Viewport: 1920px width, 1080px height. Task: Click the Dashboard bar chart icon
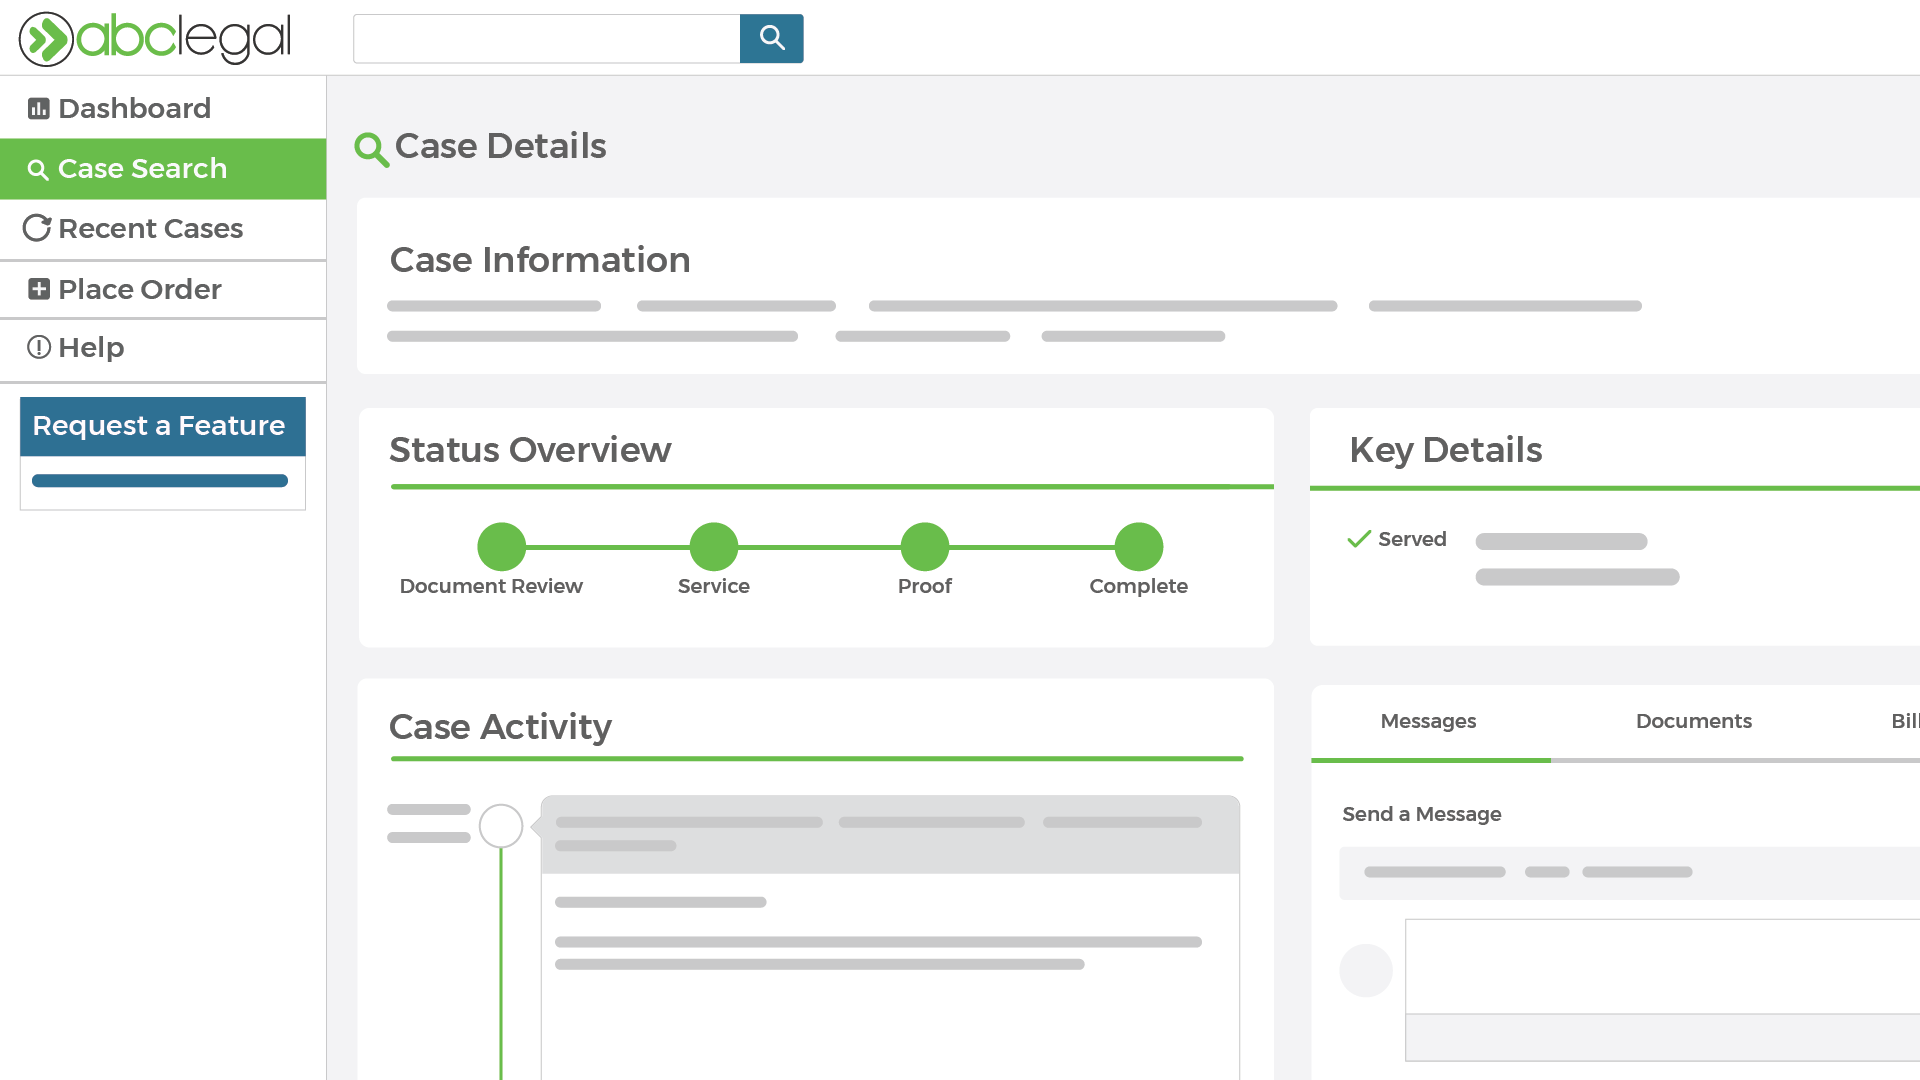38,107
